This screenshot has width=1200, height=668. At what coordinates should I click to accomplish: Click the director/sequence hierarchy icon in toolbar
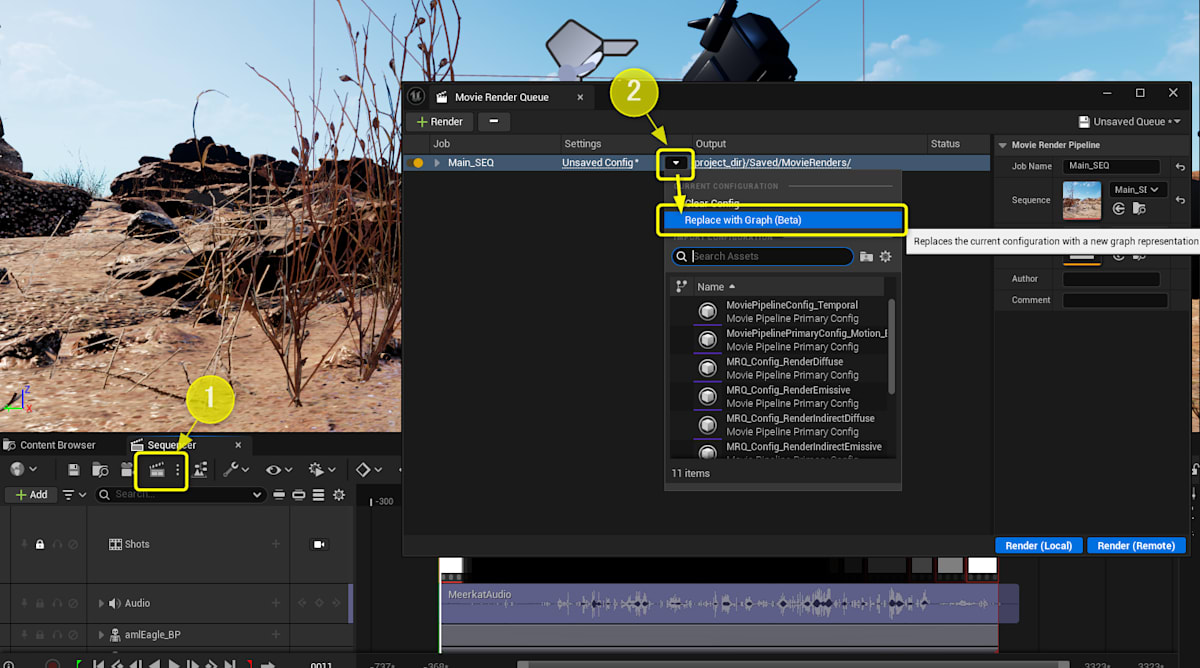click(x=201, y=469)
